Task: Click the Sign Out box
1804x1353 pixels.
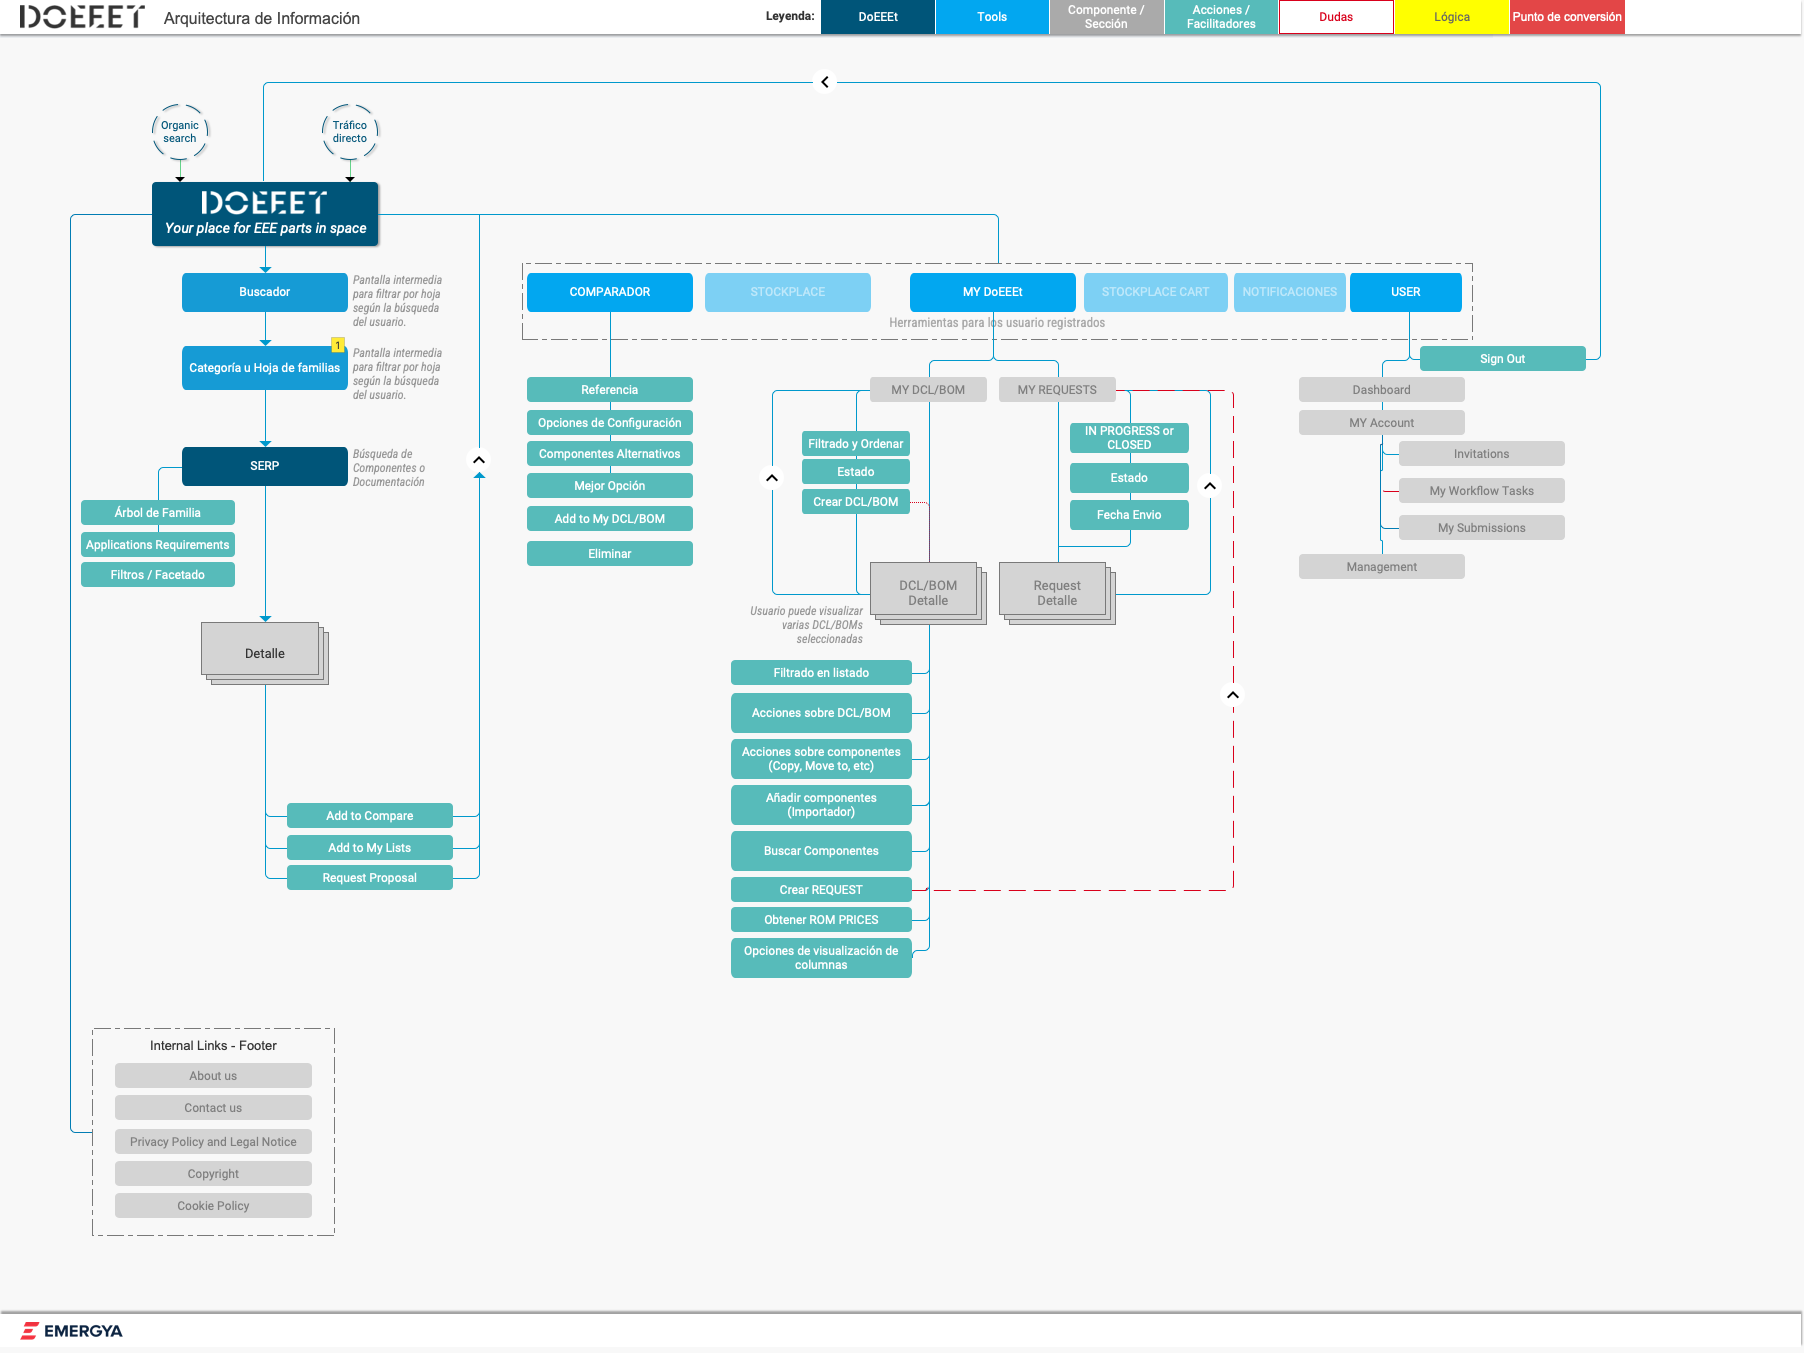Action: tap(1503, 359)
